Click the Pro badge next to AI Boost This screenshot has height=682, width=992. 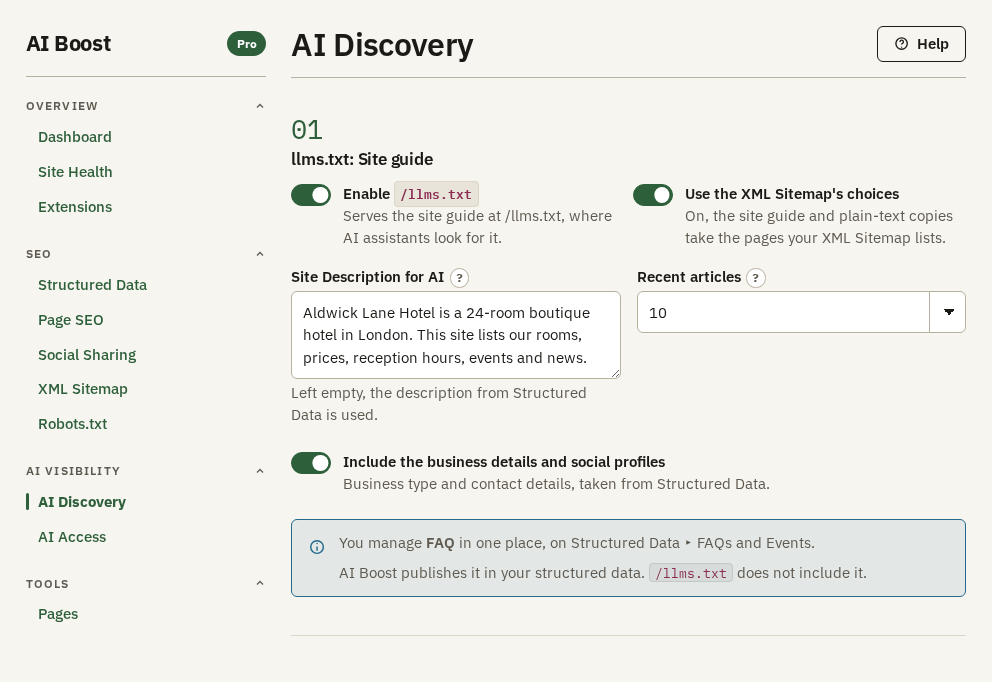(x=246, y=44)
